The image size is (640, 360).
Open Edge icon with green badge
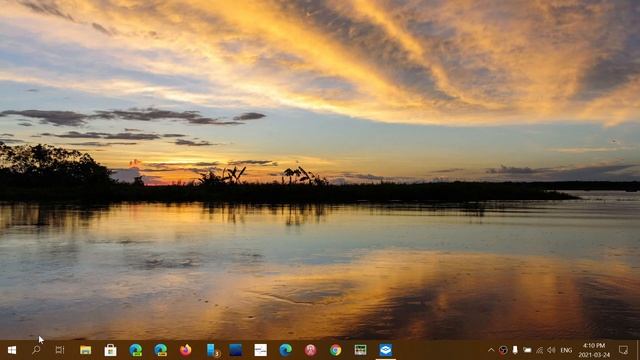tap(136, 350)
